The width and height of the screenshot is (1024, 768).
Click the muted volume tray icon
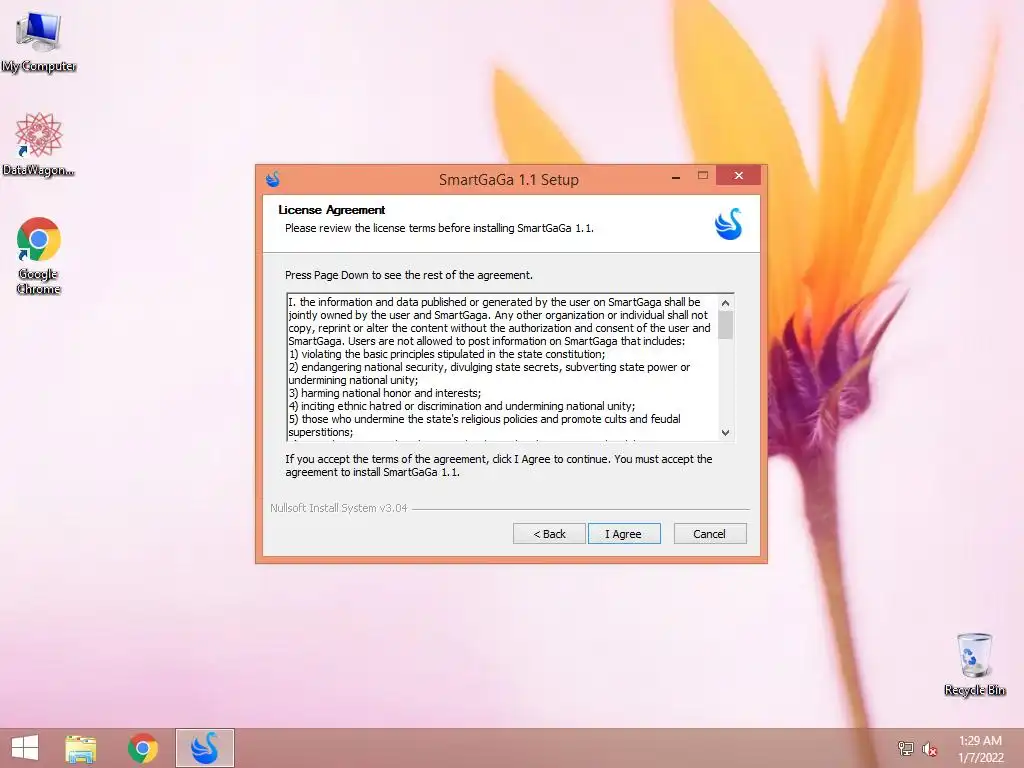tap(929, 748)
